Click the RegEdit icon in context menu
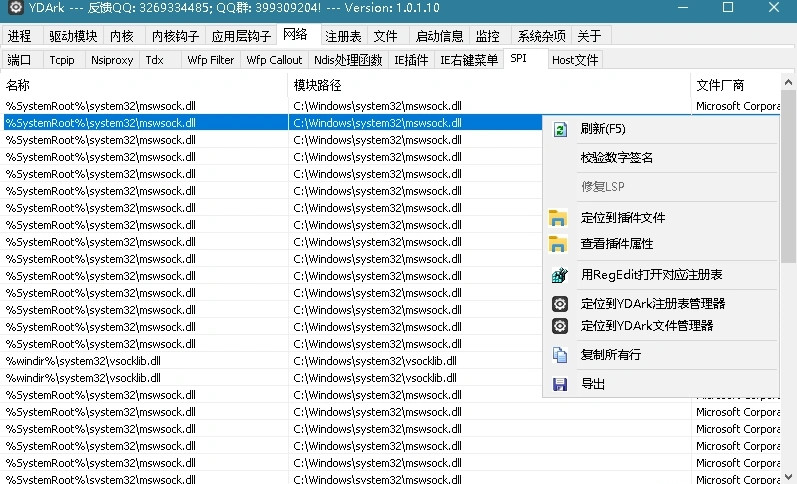 click(x=560, y=275)
